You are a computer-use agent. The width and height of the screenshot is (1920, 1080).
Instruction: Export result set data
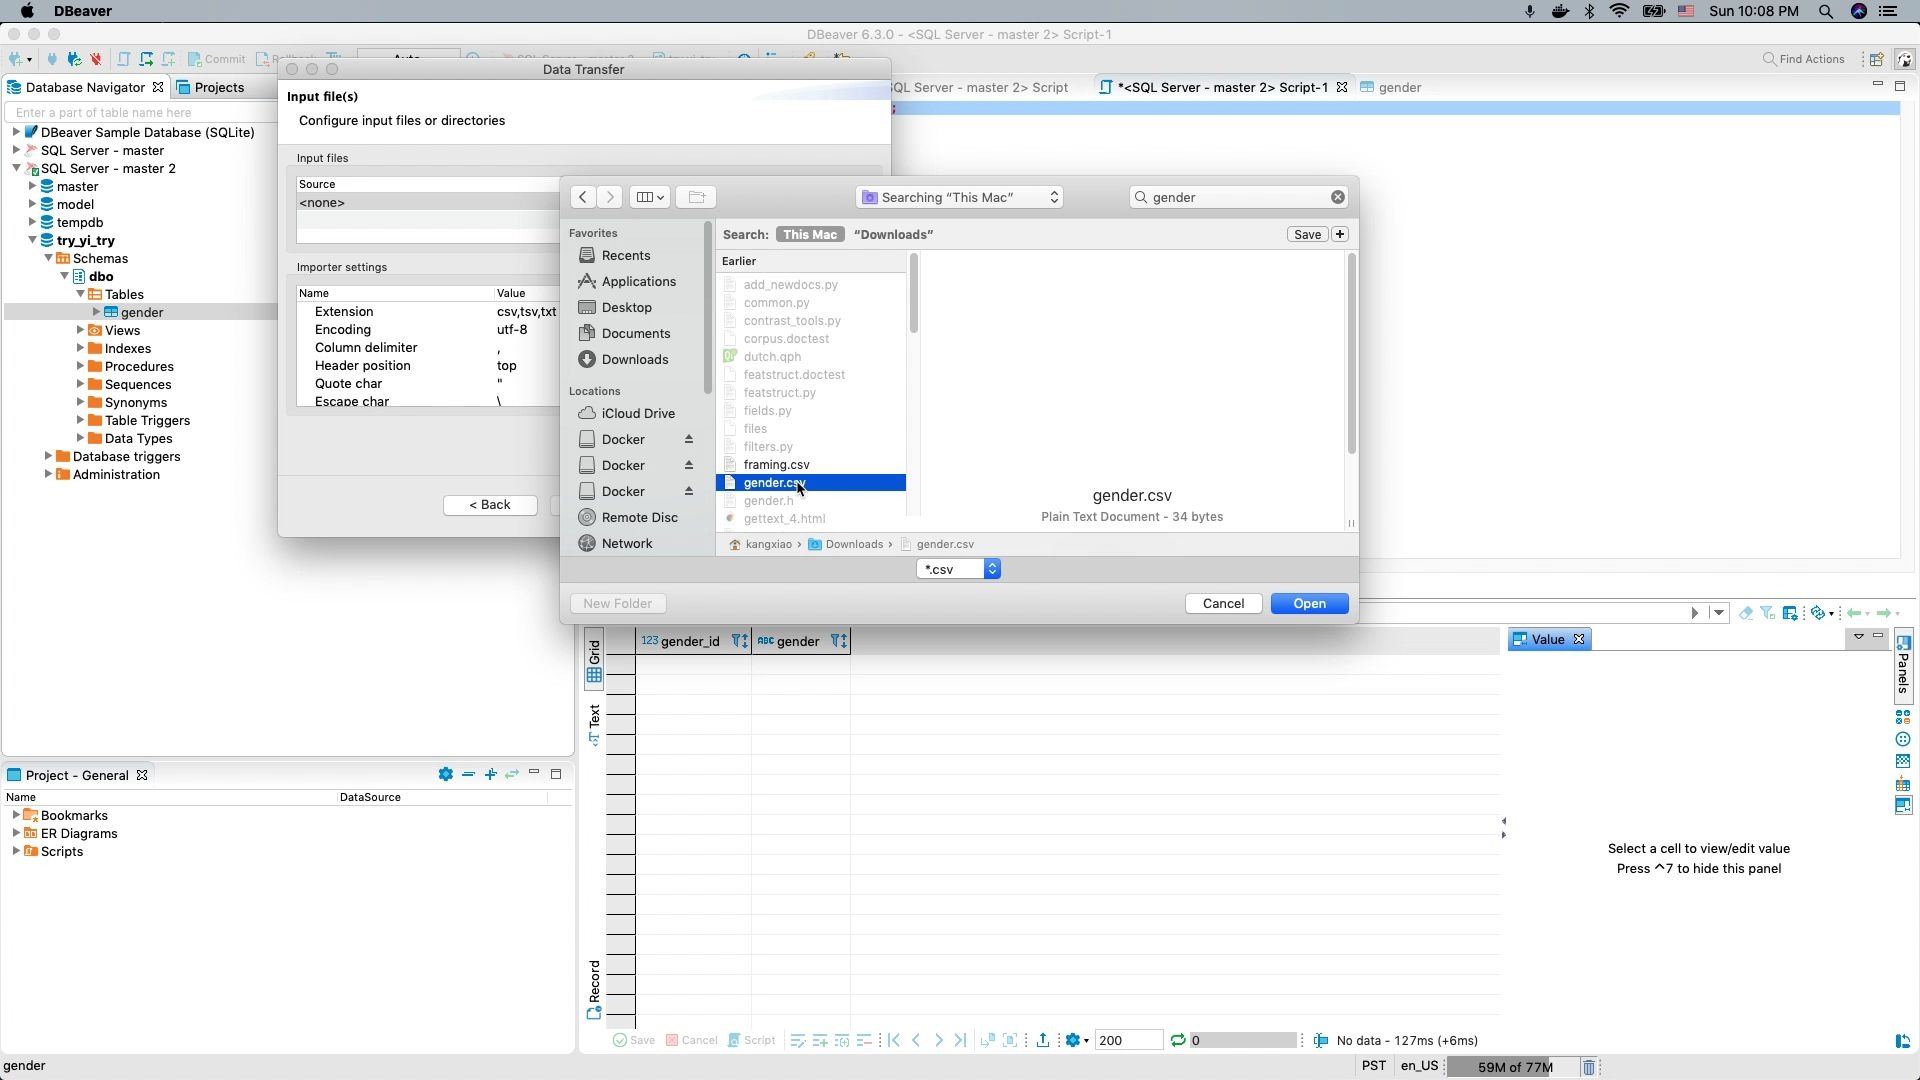point(1044,1040)
